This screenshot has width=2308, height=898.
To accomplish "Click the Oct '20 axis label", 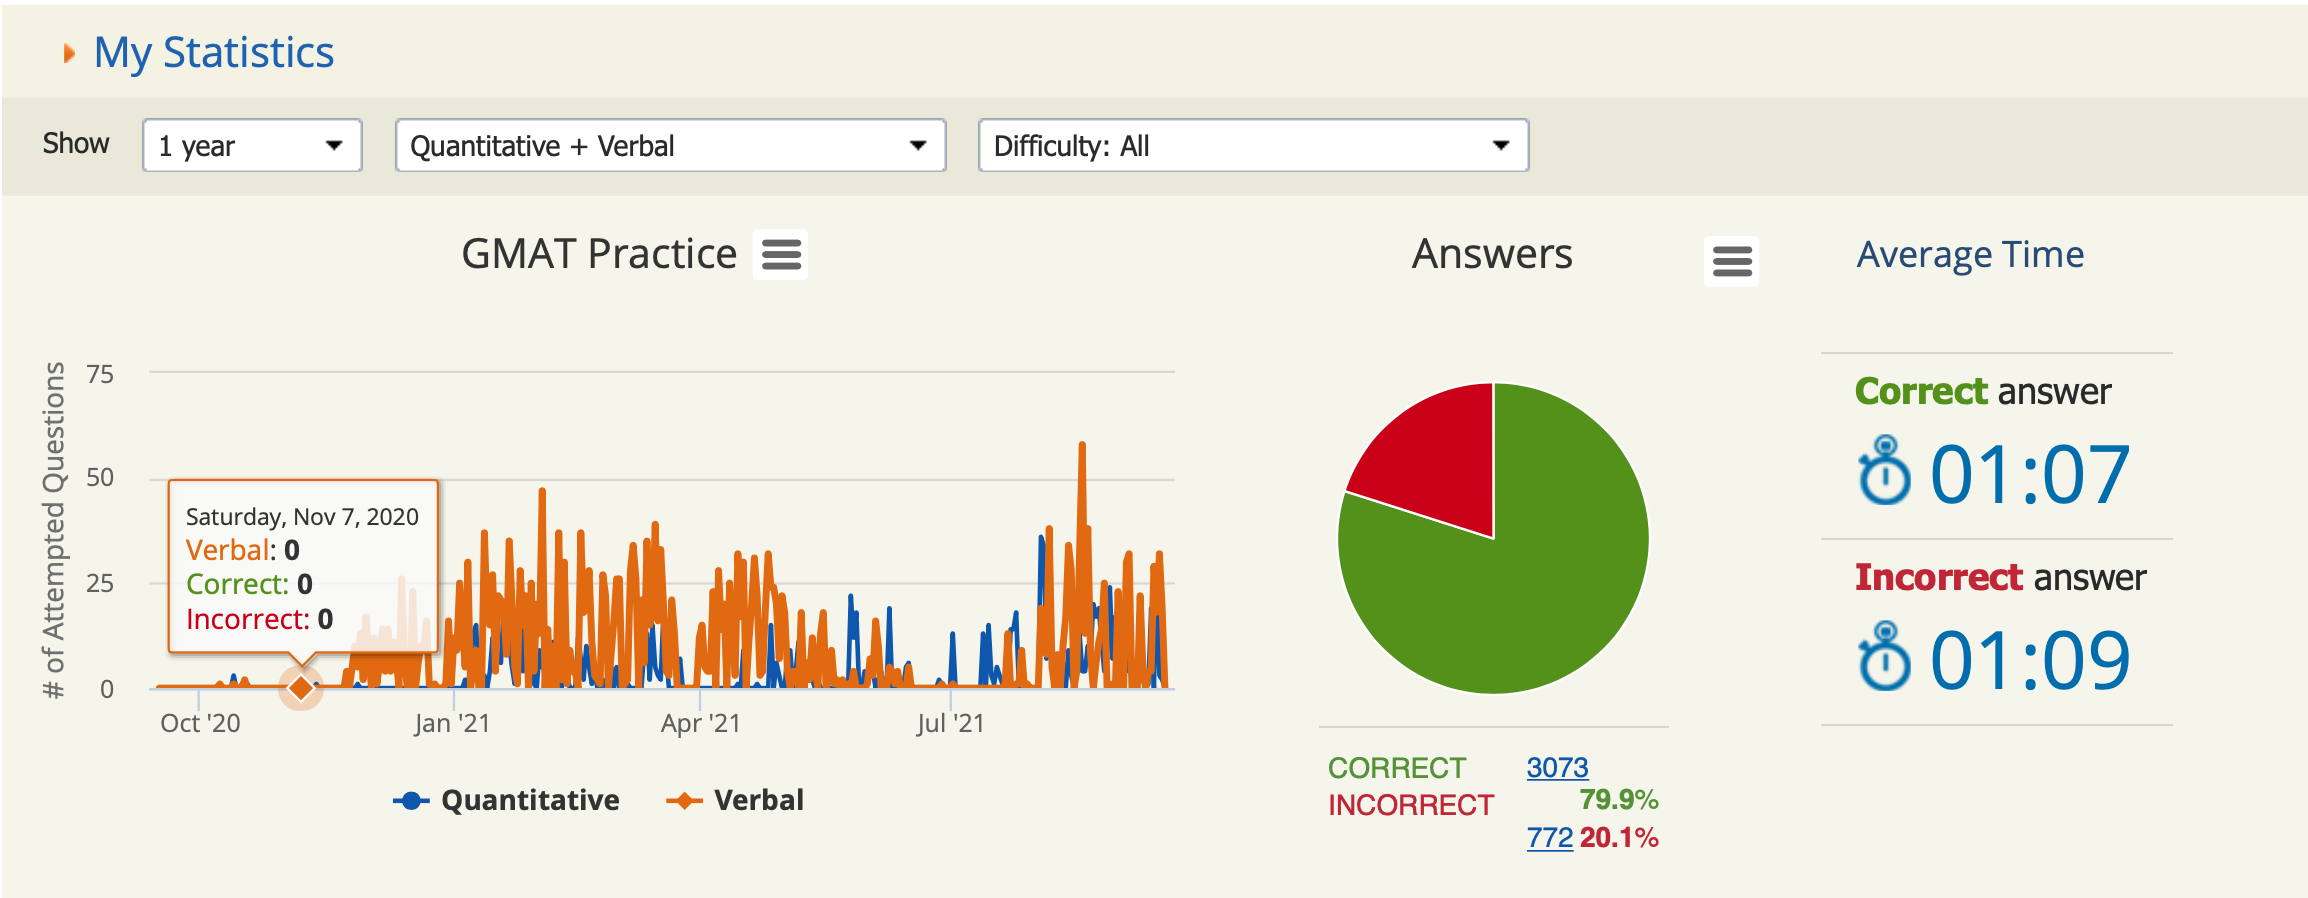I will click(x=200, y=723).
